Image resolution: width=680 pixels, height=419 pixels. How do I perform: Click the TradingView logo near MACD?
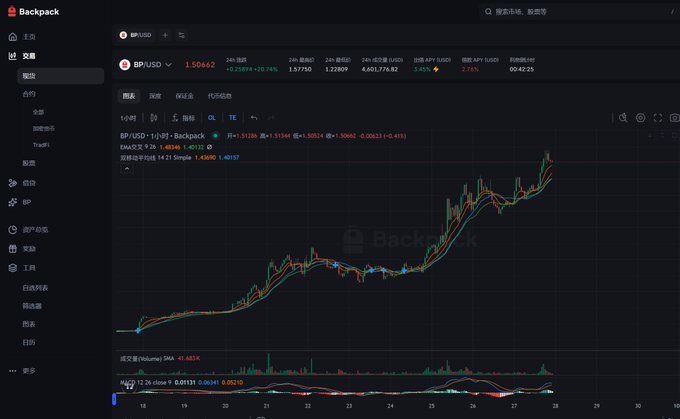pyautogui.click(x=129, y=386)
